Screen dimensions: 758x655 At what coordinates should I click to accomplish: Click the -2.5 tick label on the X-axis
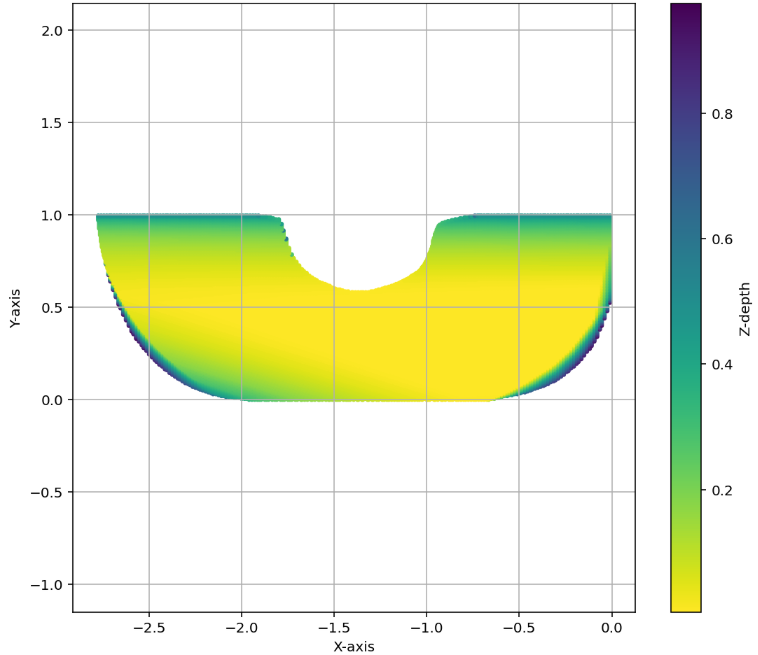click(149, 627)
